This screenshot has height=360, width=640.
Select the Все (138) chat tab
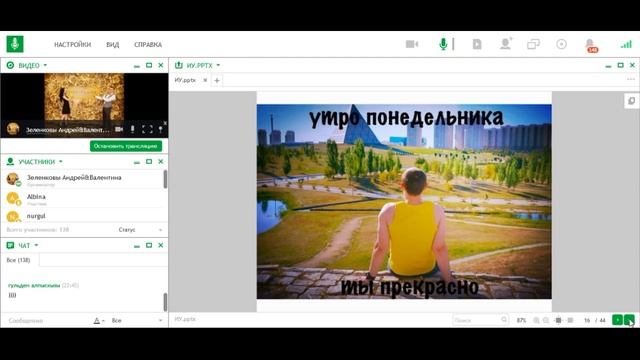click(x=19, y=260)
